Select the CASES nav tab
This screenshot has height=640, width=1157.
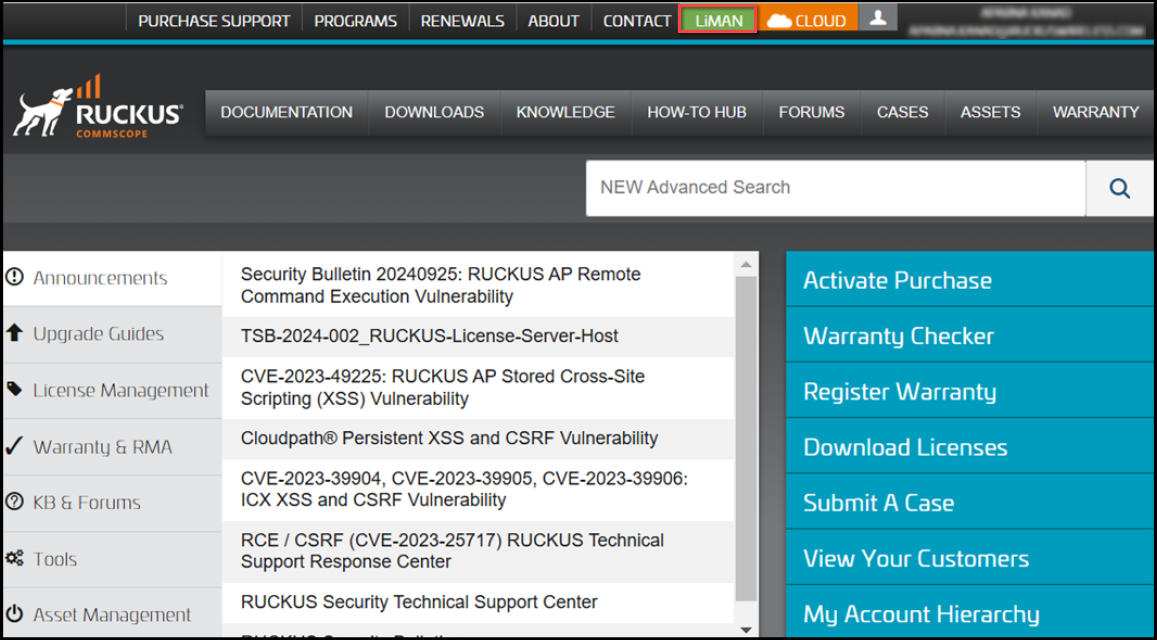coord(902,112)
